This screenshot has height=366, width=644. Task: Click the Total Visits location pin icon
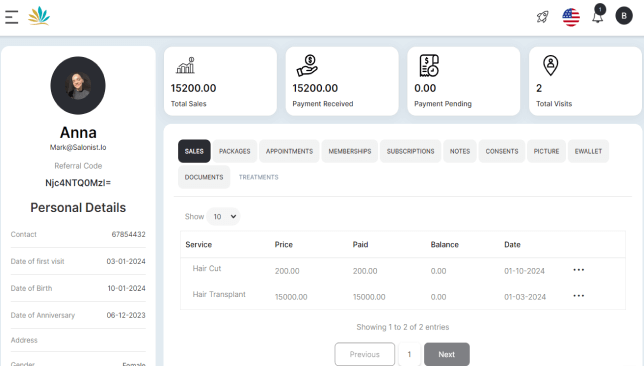[550, 65]
